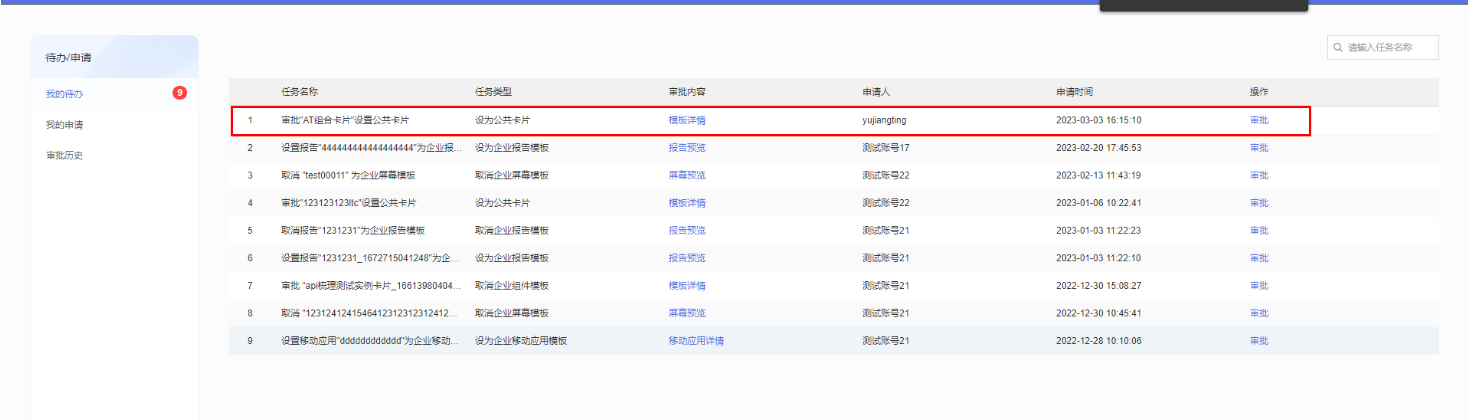Image resolution: width=1468 pixels, height=420 pixels.
Task: Click the search magnifier icon
Action: 1338,47
